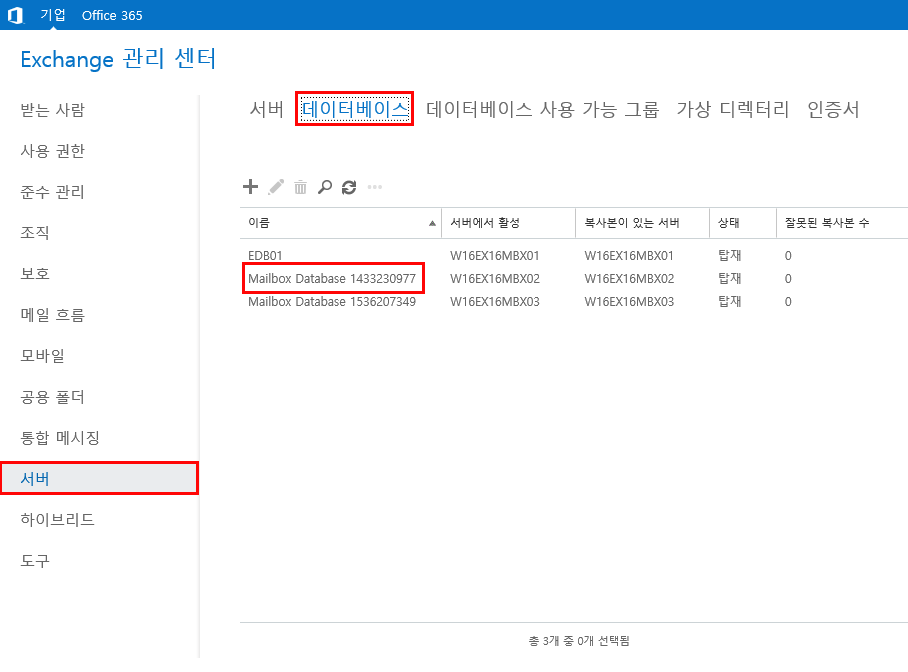This screenshot has height=672, width=908.
Task: Click W16EX16MBX01 in the 복사본이 있는 서버 column
Action: 629,255
